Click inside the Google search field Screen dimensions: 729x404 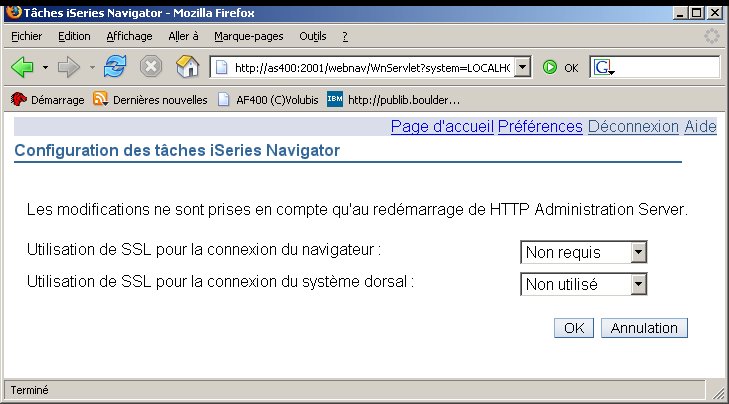667,68
